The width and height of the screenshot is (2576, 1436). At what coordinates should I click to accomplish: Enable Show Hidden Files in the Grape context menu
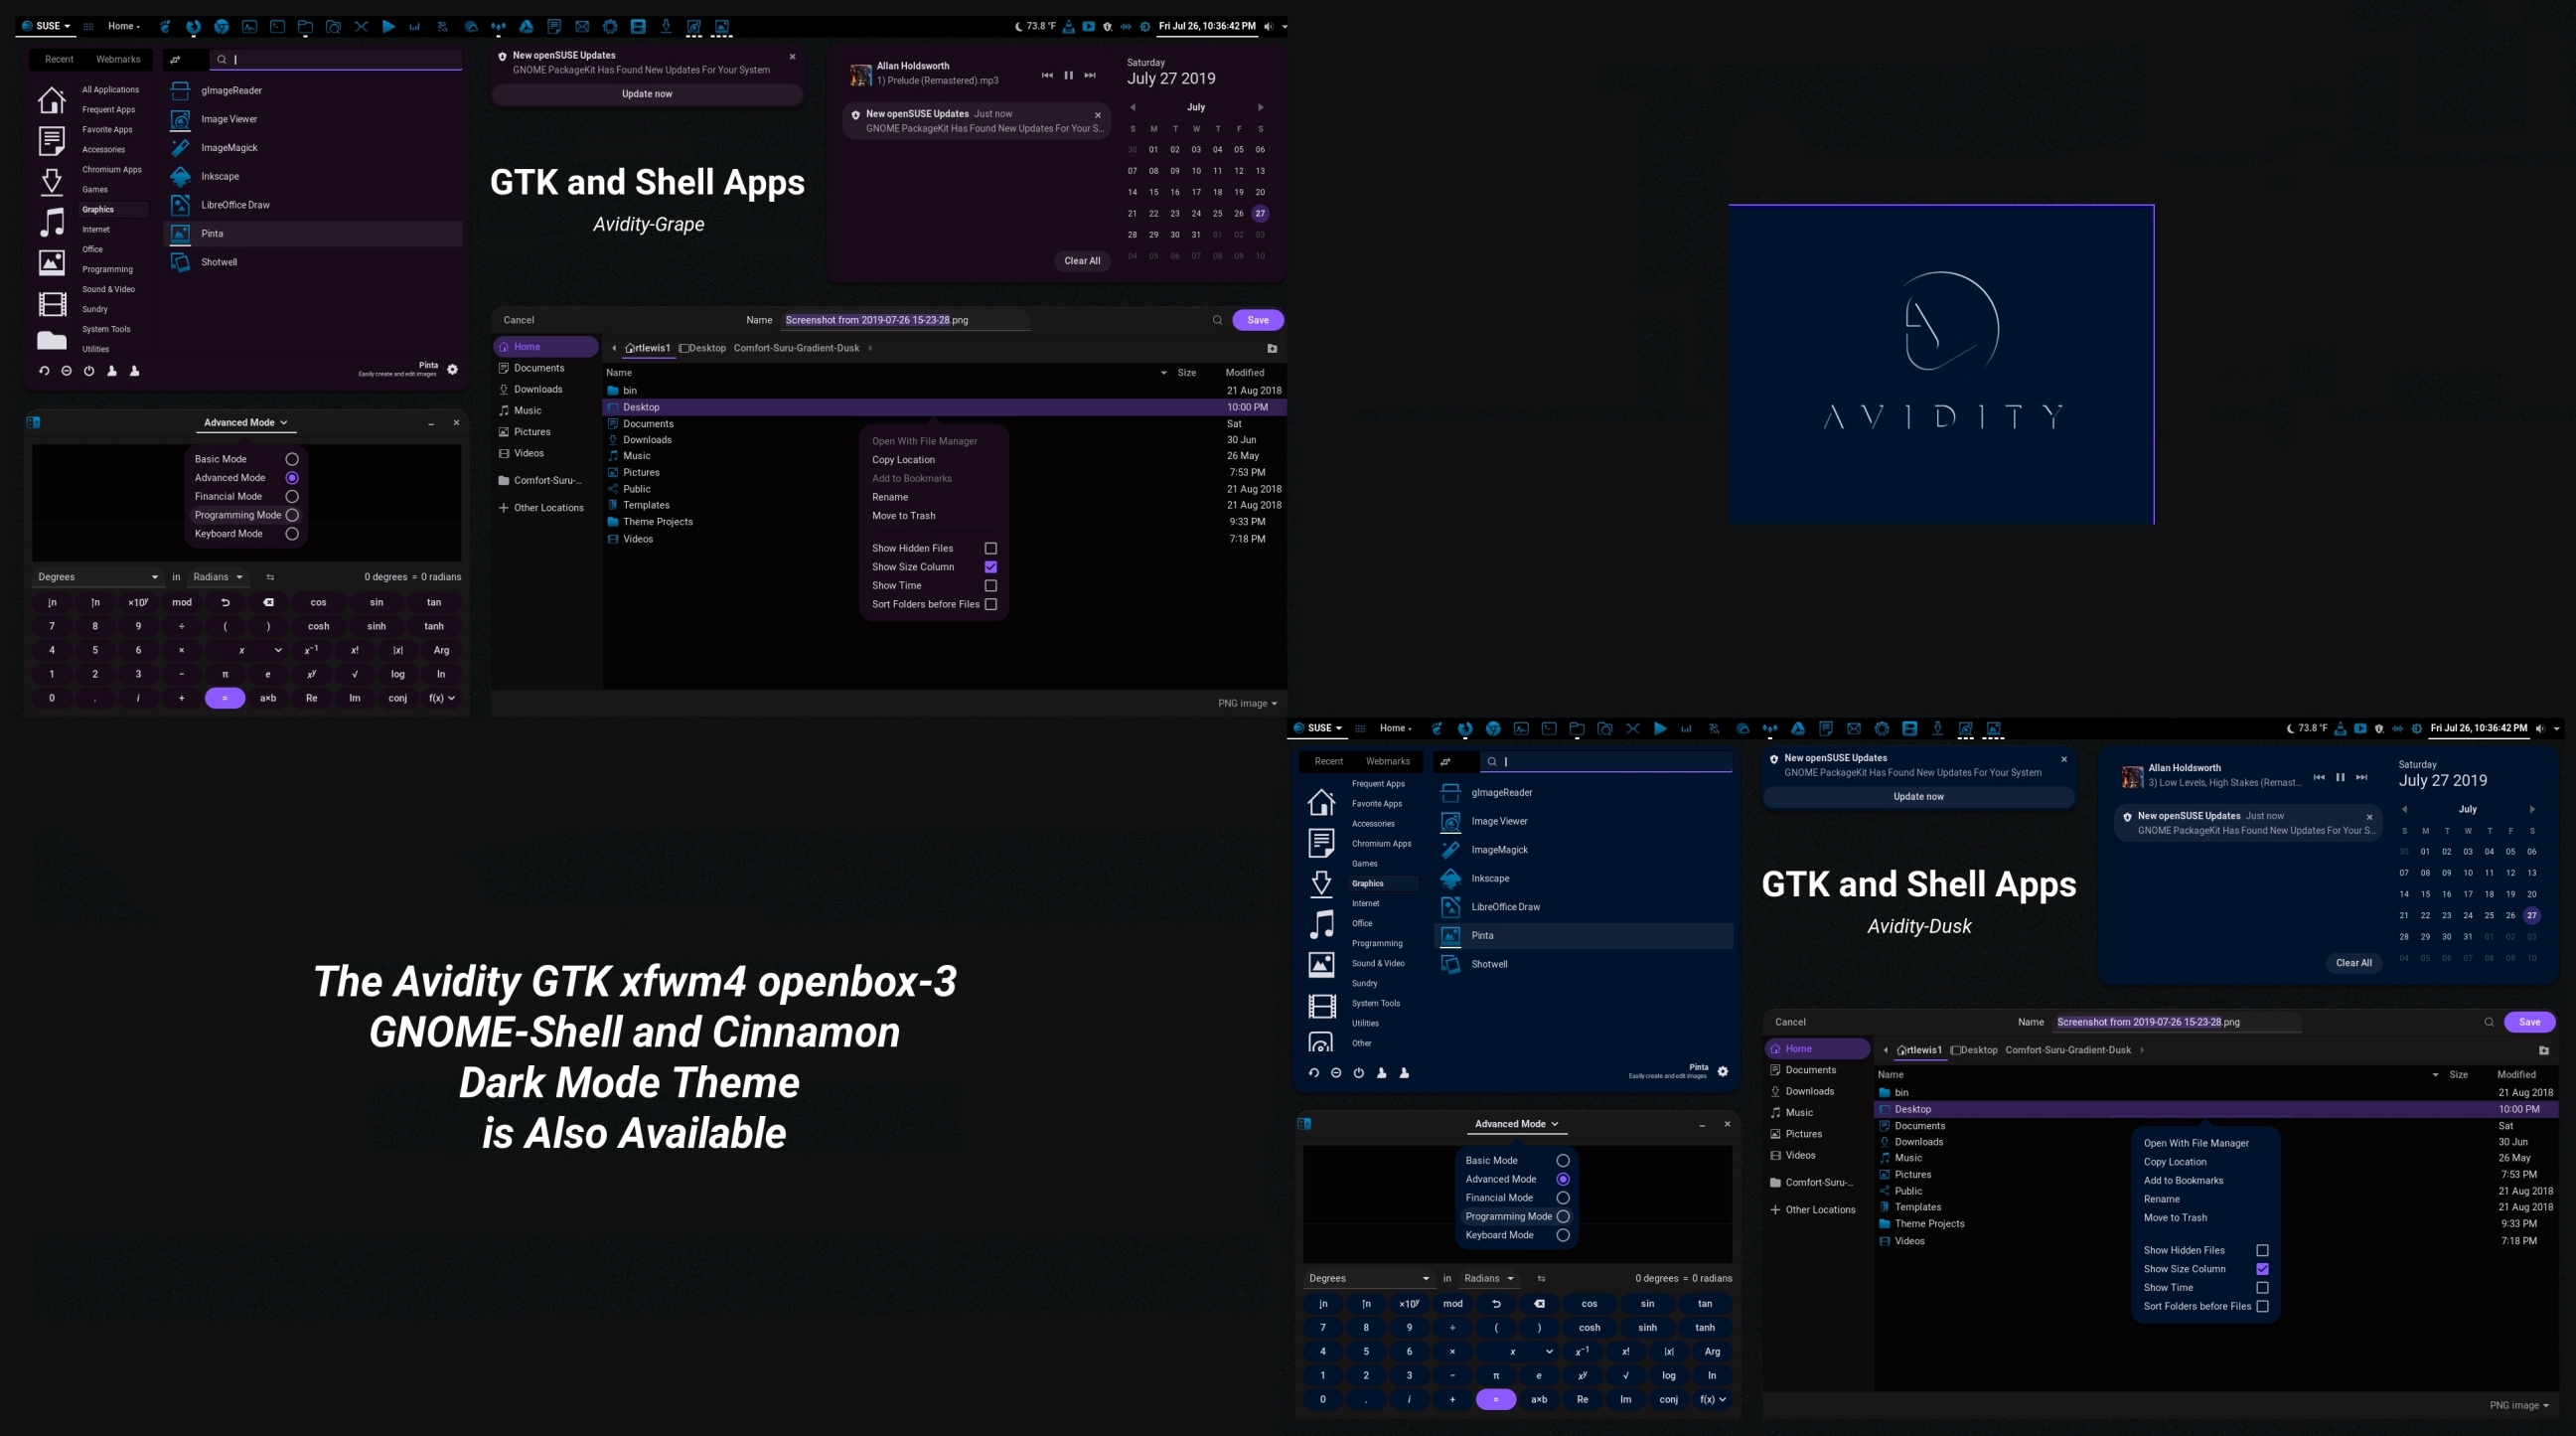(x=991, y=548)
